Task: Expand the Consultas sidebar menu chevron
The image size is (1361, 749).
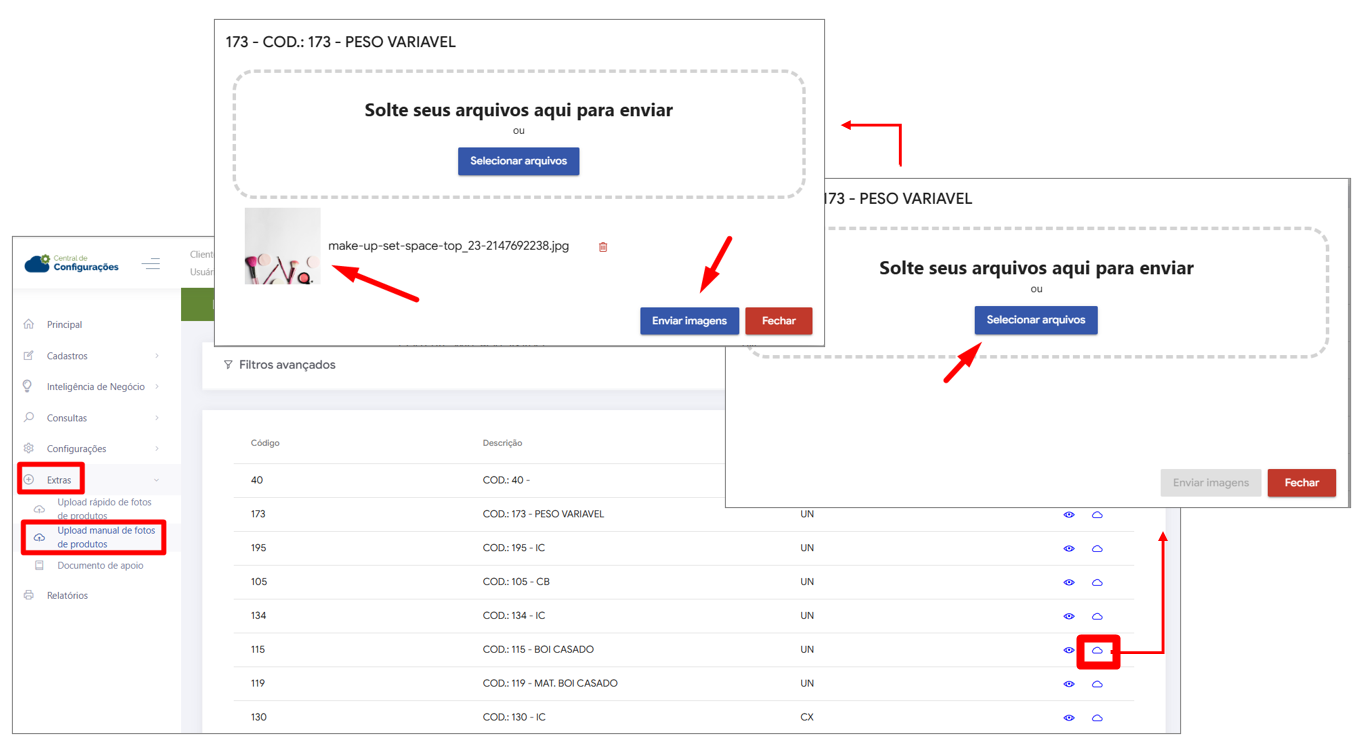Action: coord(157,418)
